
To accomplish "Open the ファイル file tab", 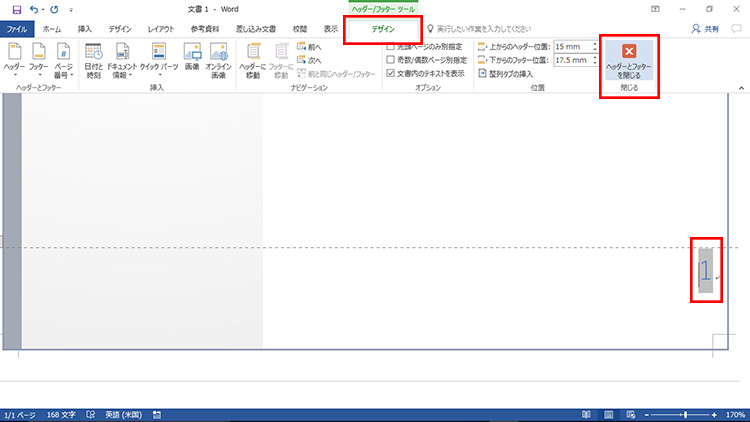I will pos(17,29).
